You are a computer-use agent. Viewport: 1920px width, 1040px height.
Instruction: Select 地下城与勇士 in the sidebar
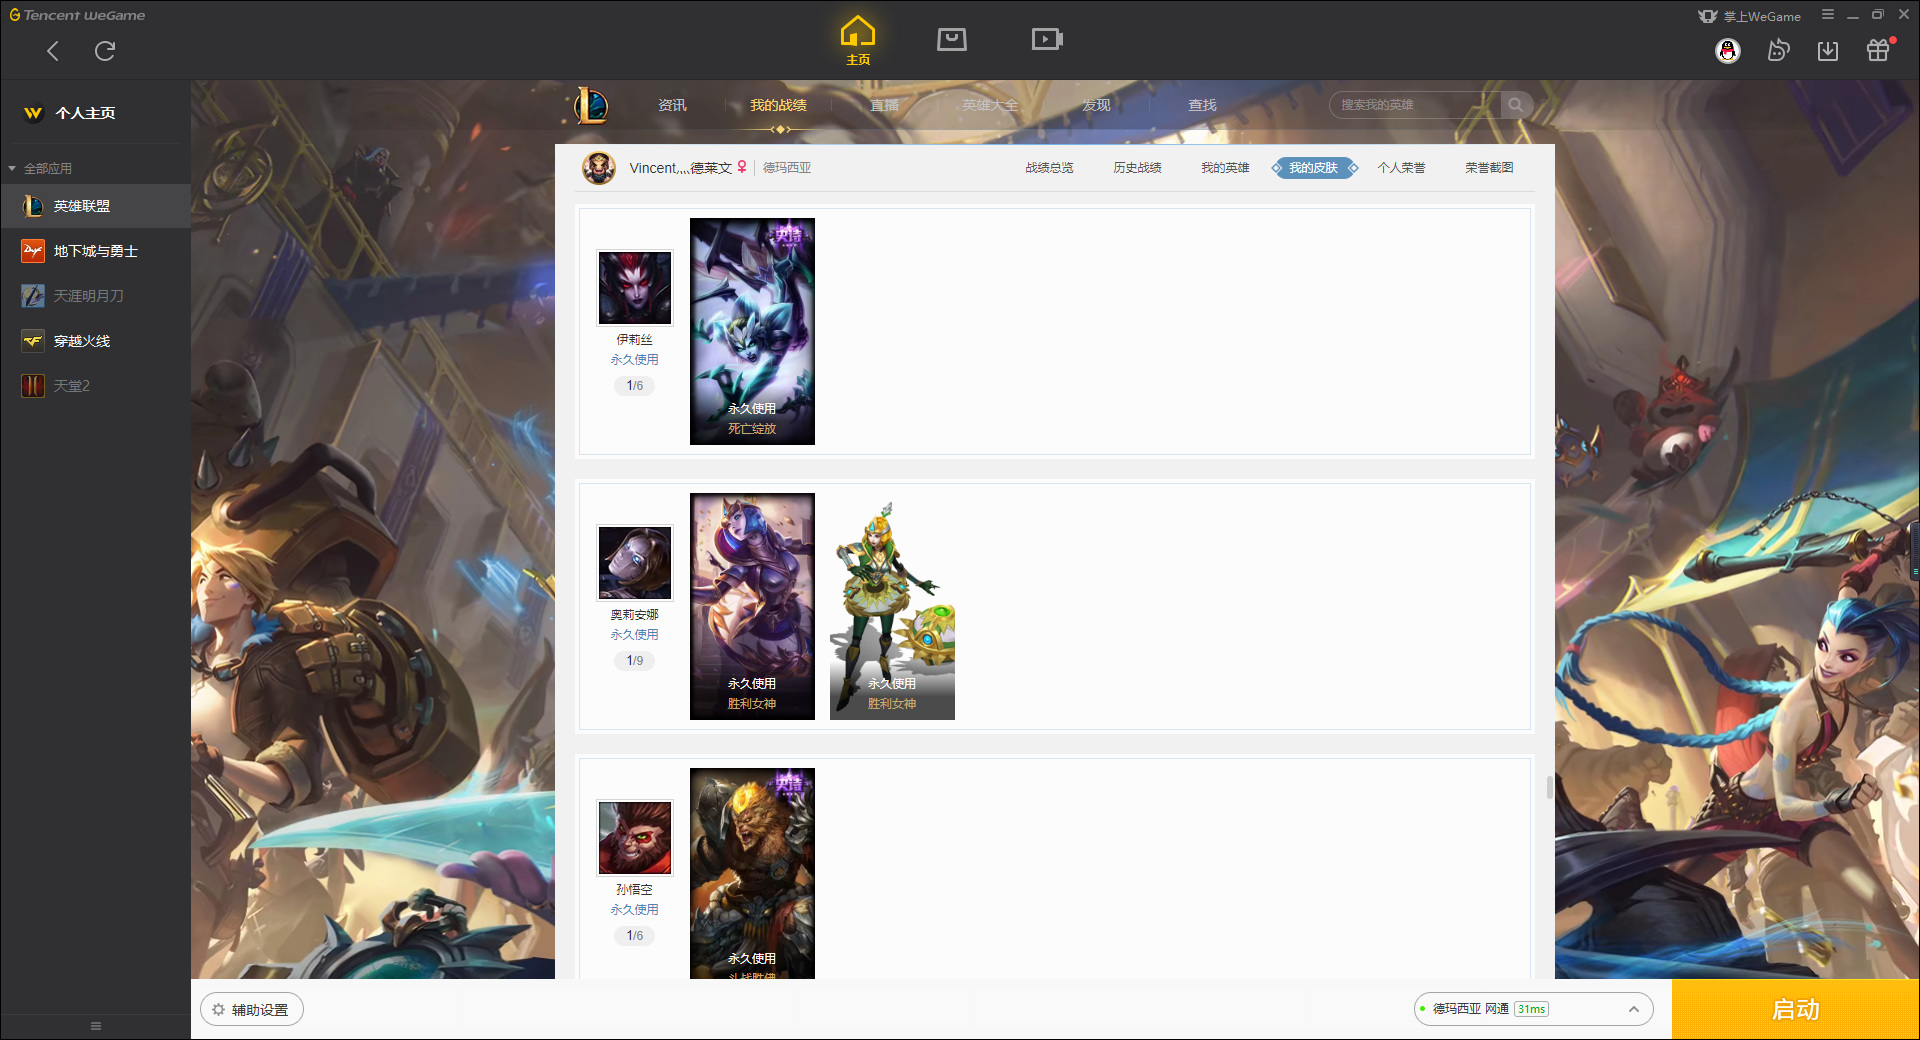click(95, 251)
